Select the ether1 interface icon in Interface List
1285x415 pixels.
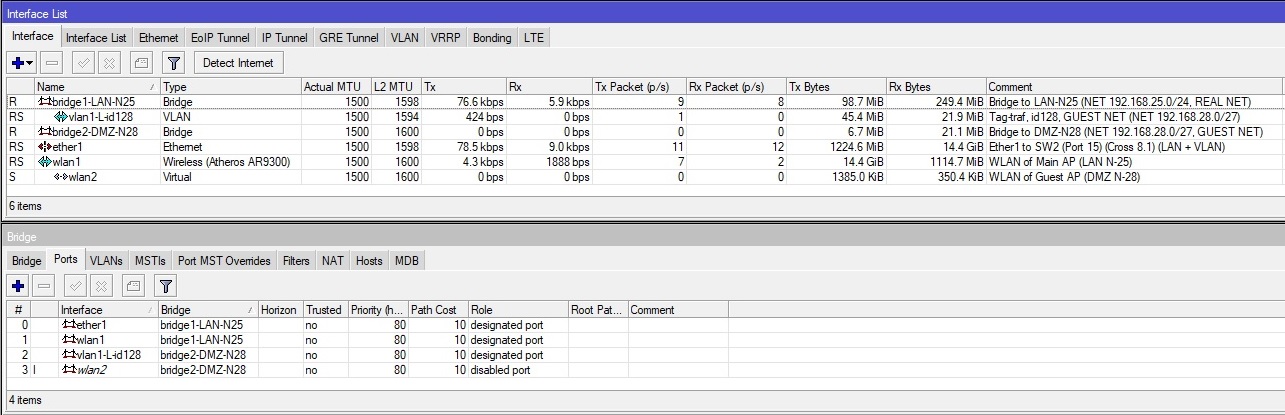coord(45,147)
